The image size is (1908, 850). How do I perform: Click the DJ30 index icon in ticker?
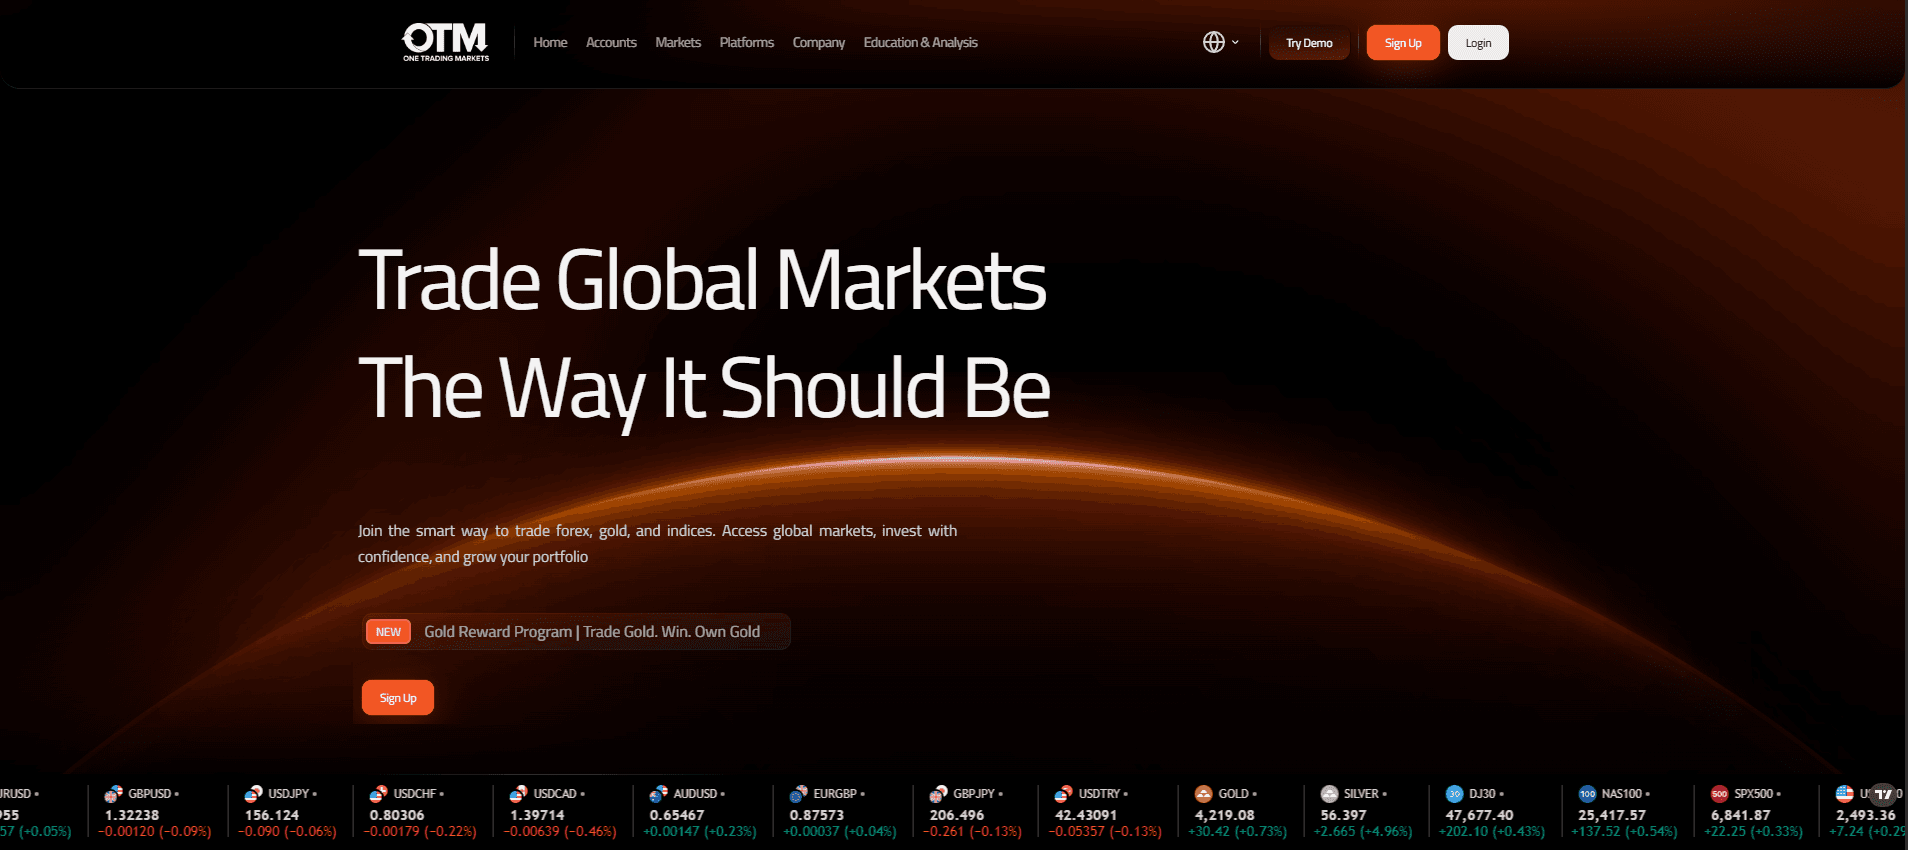(x=1455, y=794)
